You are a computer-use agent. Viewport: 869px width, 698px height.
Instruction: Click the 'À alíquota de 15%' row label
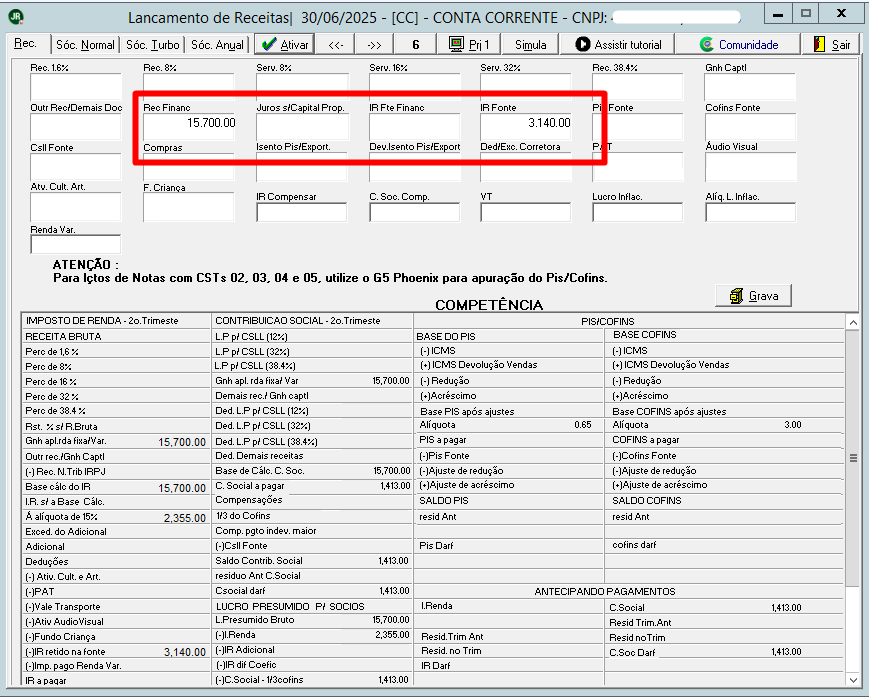[x=62, y=517]
